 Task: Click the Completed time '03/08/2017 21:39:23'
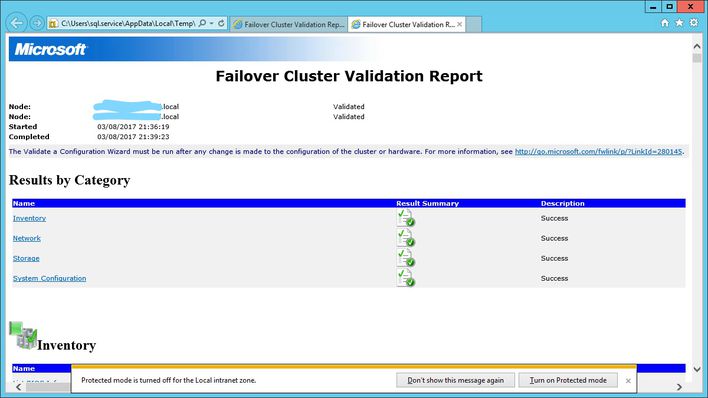pyautogui.click(x=133, y=136)
